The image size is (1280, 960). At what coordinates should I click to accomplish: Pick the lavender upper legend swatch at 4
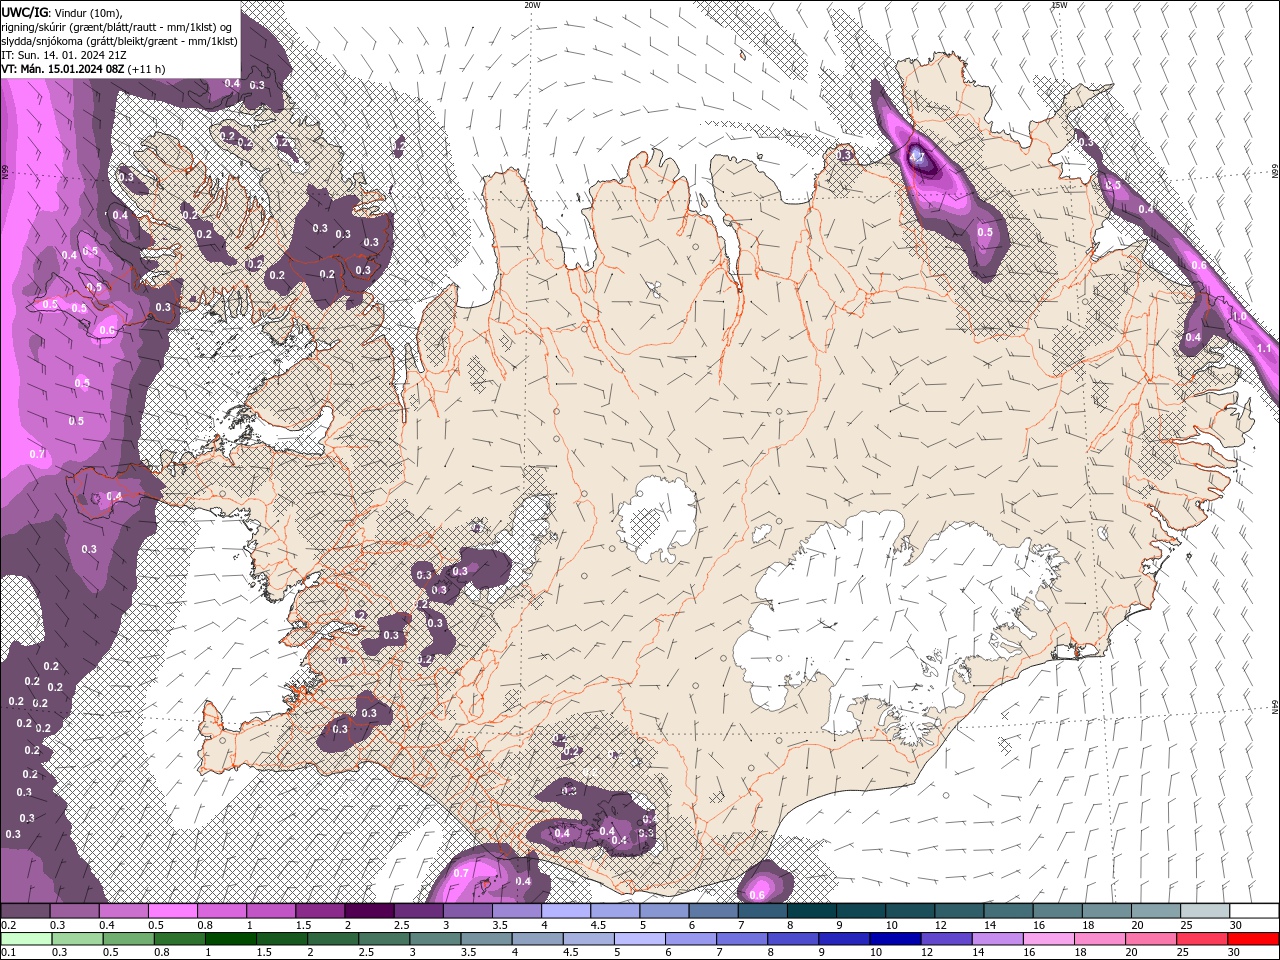[566, 911]
